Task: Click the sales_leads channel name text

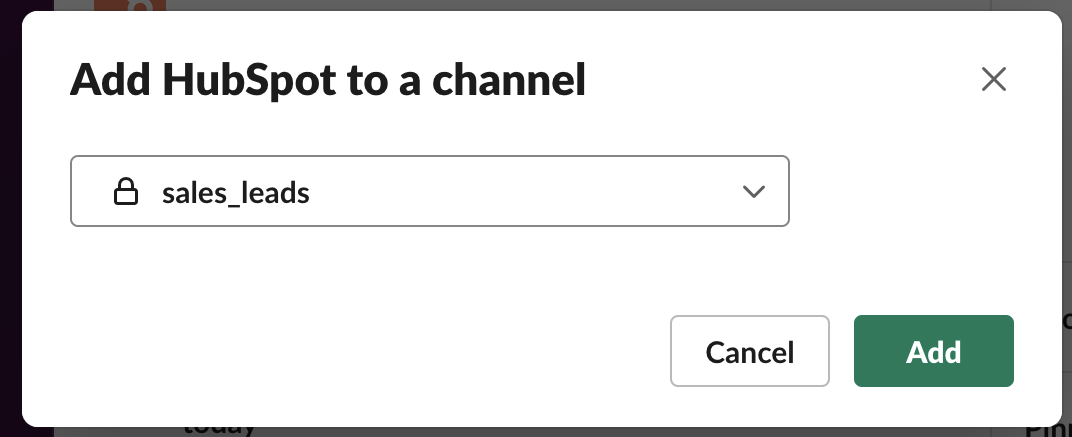Action: point(235,192)
